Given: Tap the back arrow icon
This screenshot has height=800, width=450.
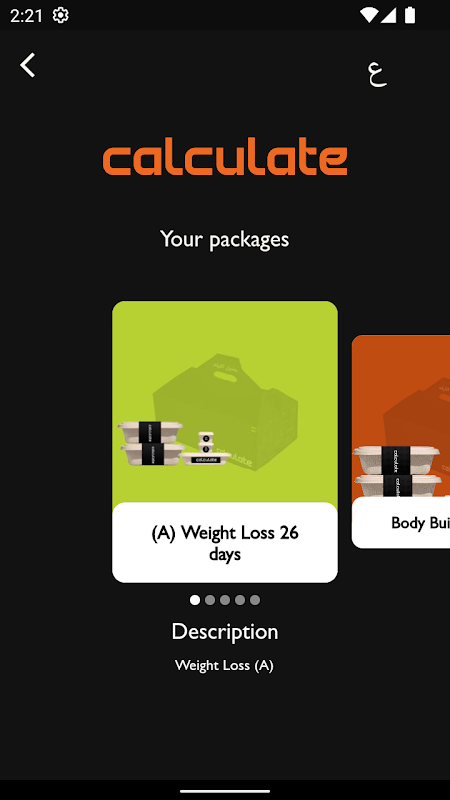Looking at the screenshot, I should click(x=28, y=65).
